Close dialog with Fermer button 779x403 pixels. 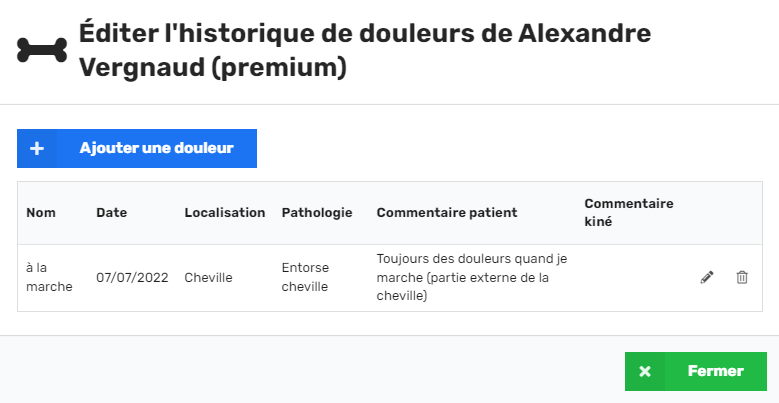point(696,371)
